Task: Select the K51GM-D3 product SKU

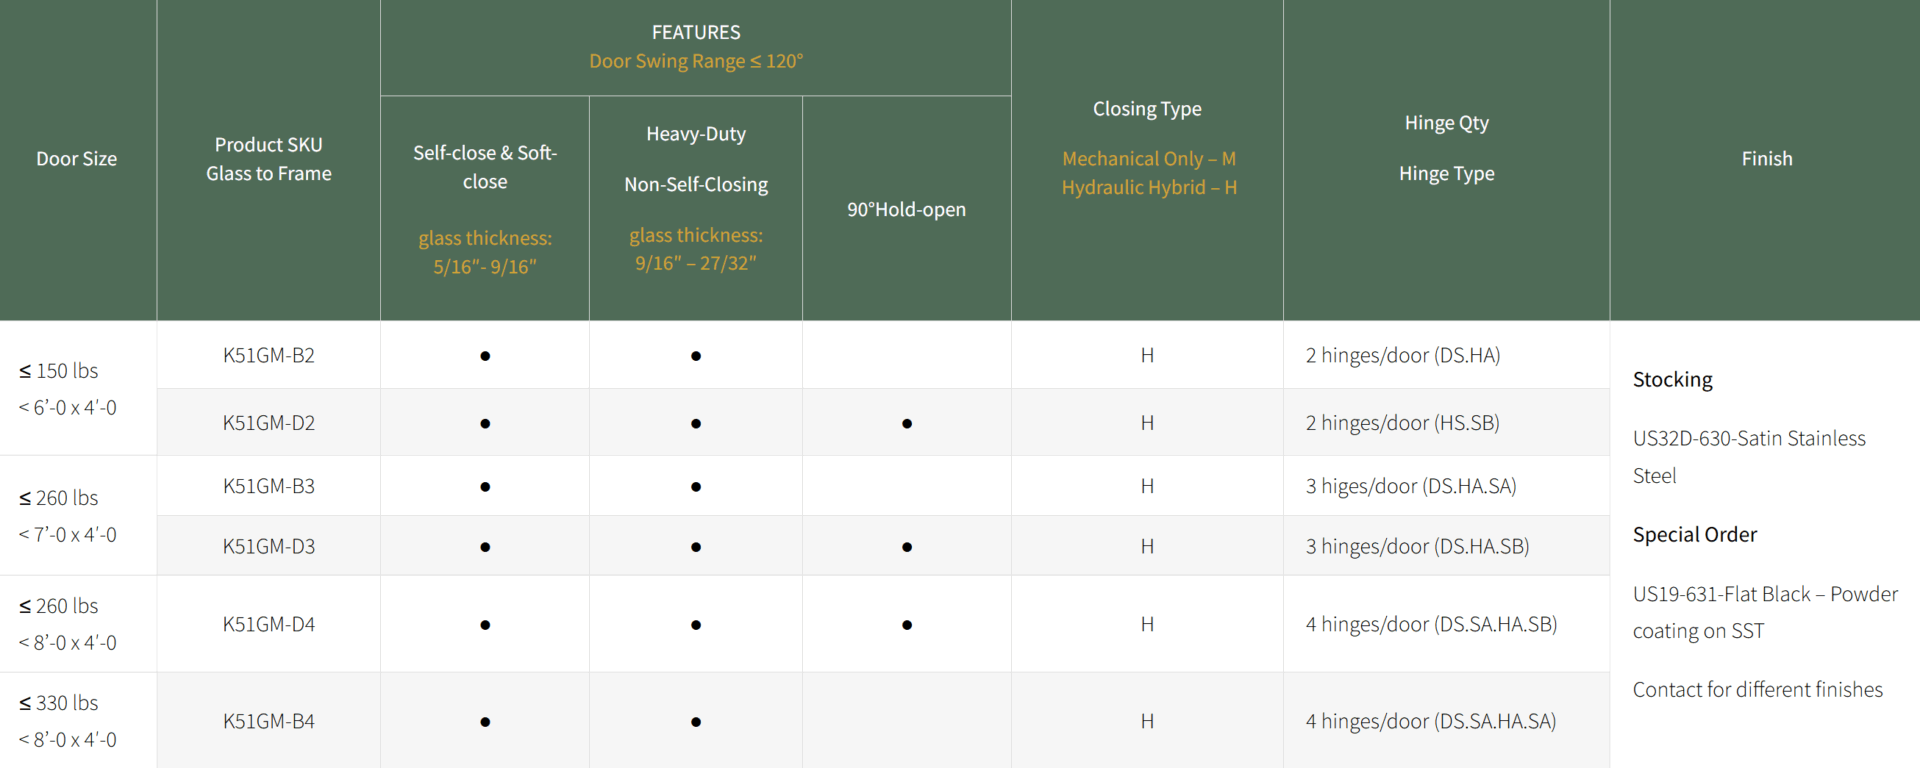Action: pos(268,547)
